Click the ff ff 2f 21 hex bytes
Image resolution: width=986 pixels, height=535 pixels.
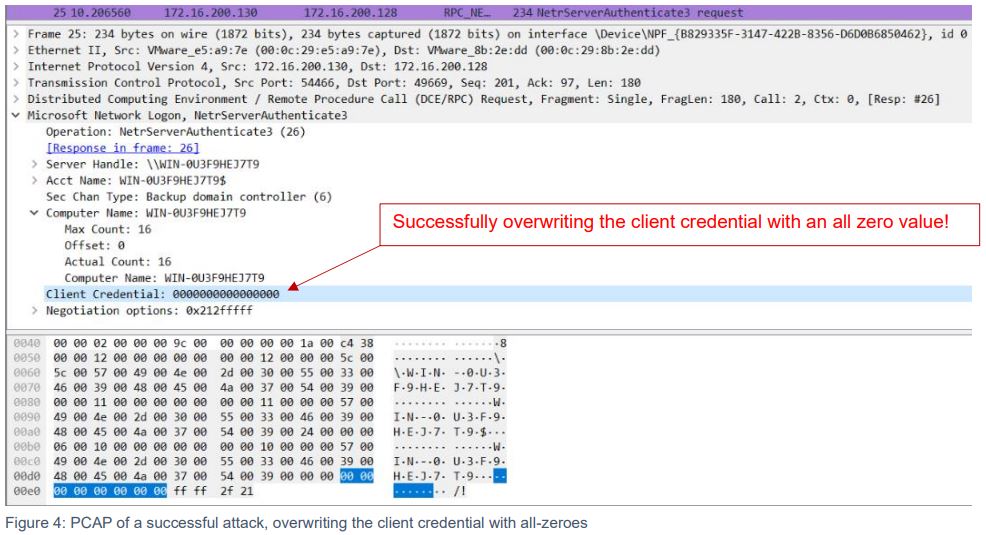[x=214, y=491]
